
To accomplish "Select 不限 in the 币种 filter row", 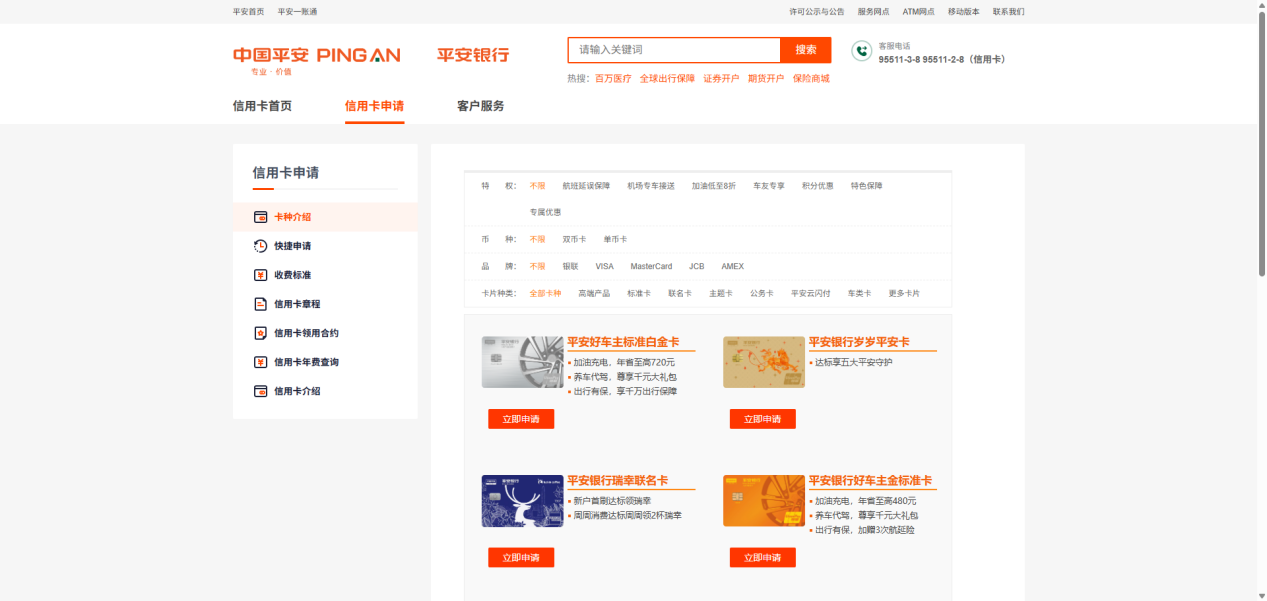I will tap(538, 239).
